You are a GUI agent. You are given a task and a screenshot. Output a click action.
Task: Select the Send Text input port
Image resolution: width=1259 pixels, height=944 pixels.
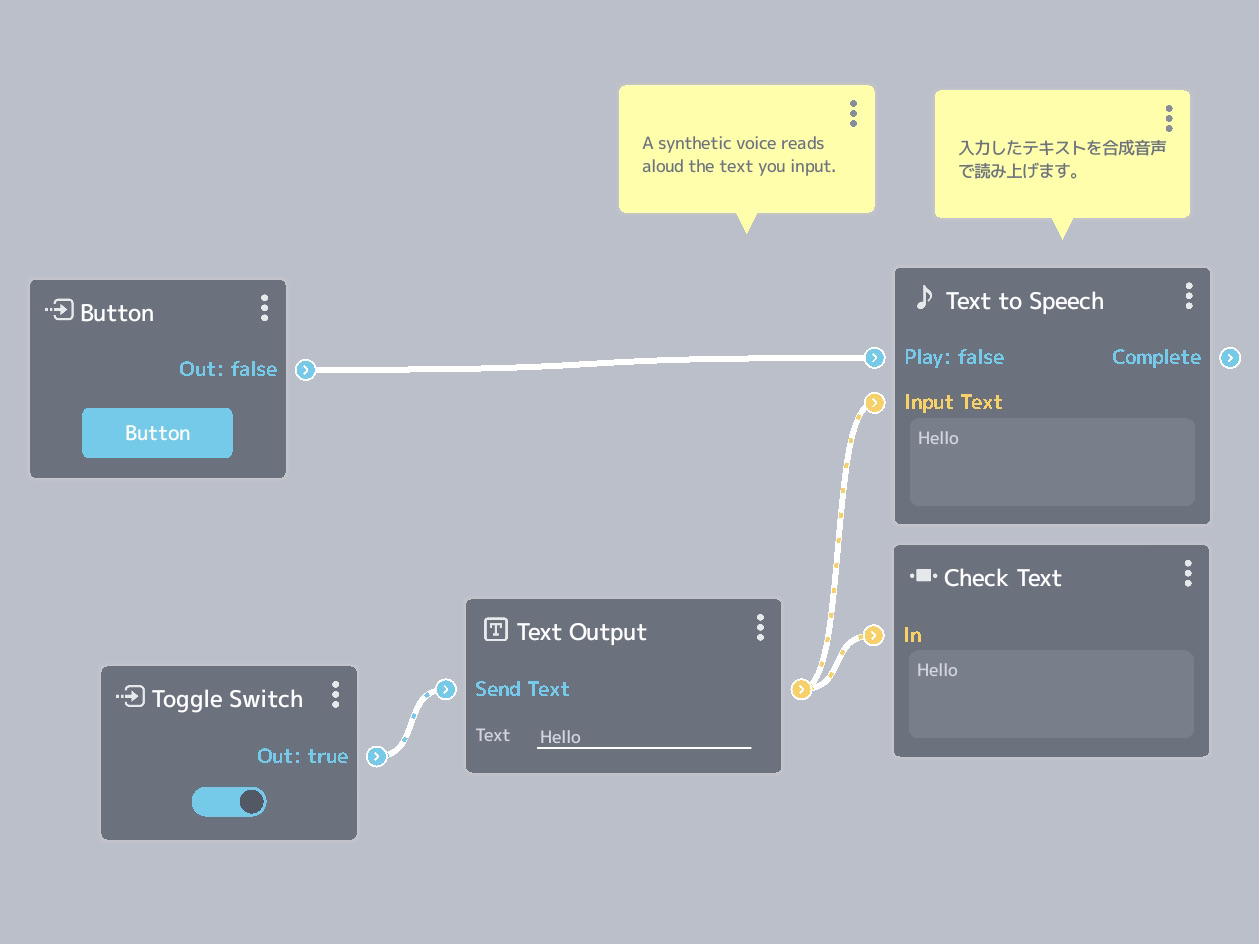(446, 689)
